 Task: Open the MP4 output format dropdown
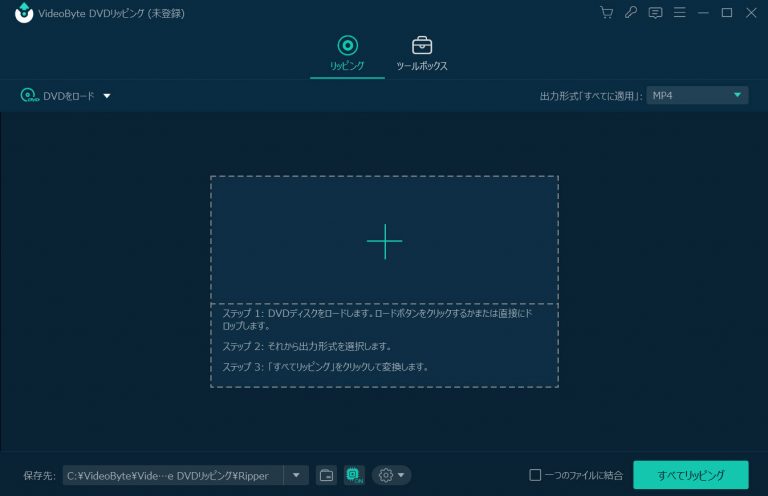coord(697,95)
